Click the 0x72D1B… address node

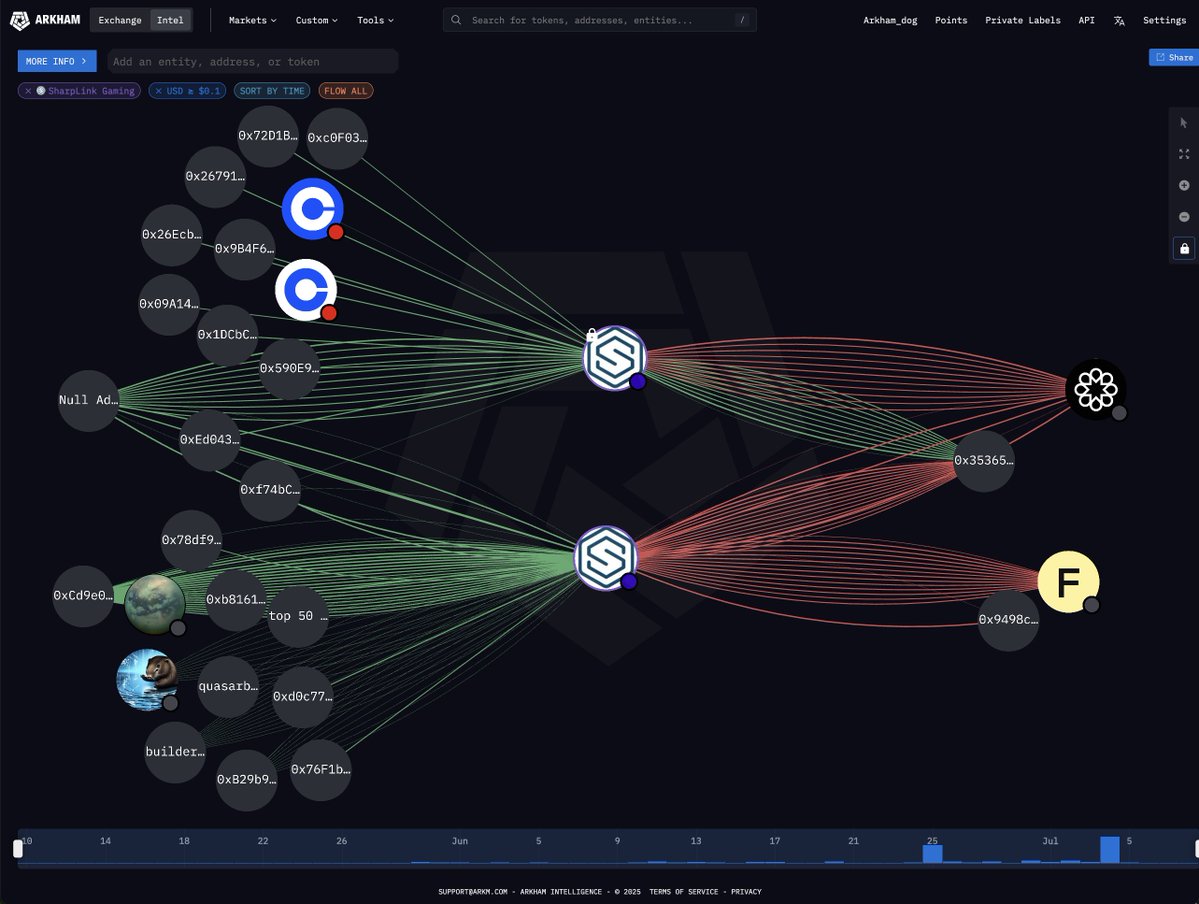pyautogui.click(x=268, y=136)
